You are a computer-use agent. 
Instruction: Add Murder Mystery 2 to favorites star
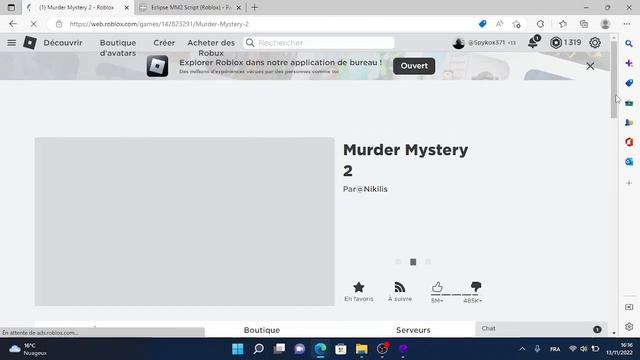click(358, 287)
